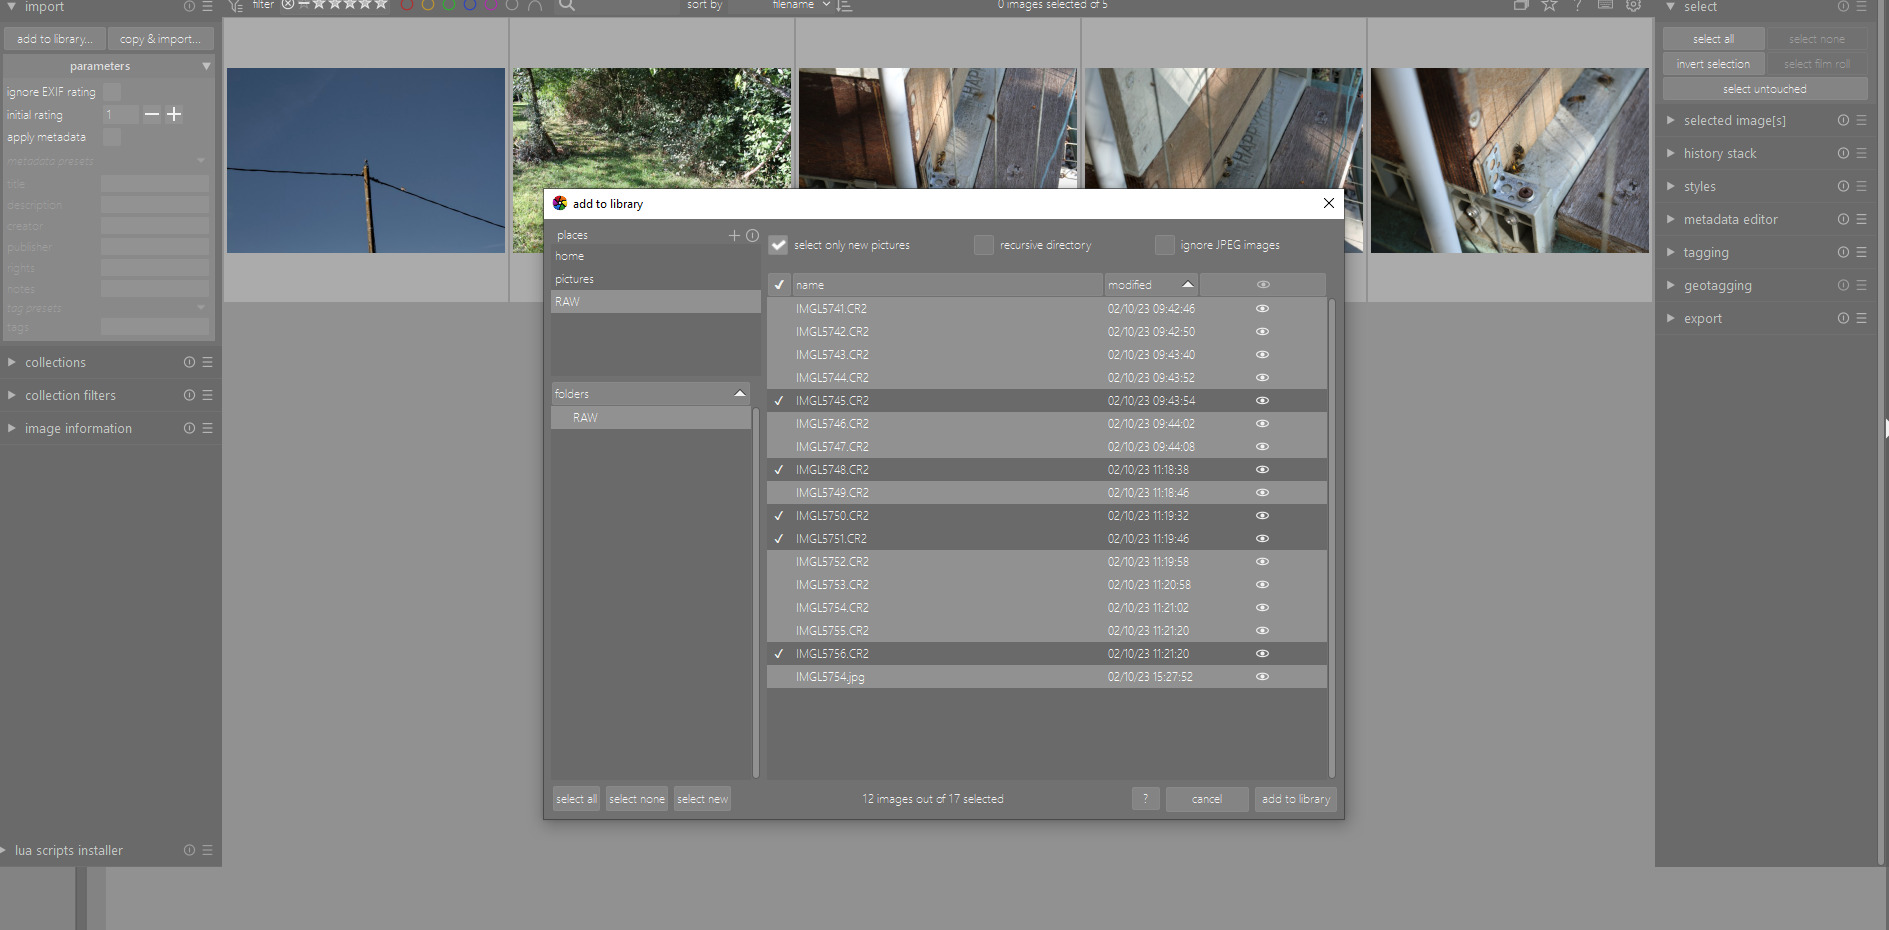
Task: Open presets menu of export module
Action: 1861,319
